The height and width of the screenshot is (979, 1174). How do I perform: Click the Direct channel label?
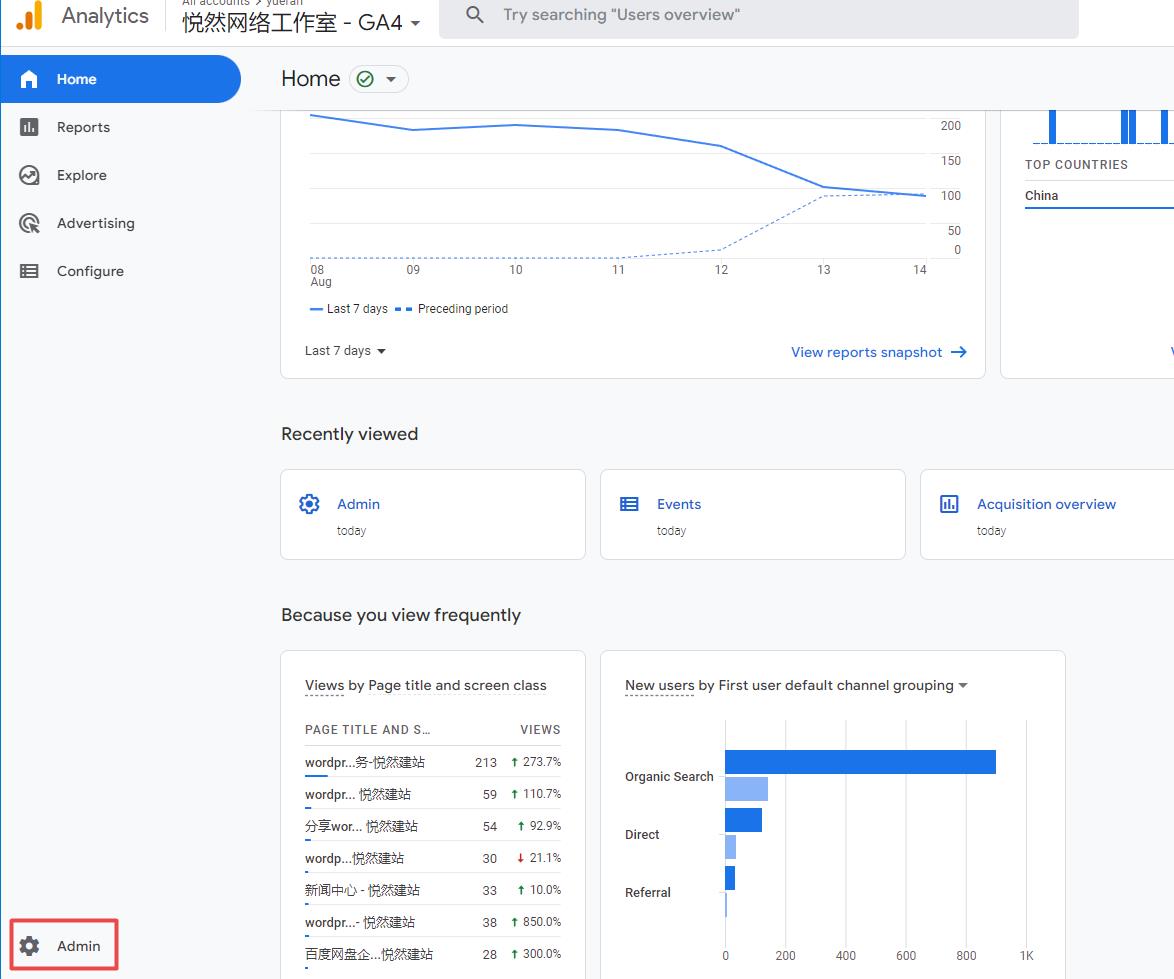tap(642, 835)
